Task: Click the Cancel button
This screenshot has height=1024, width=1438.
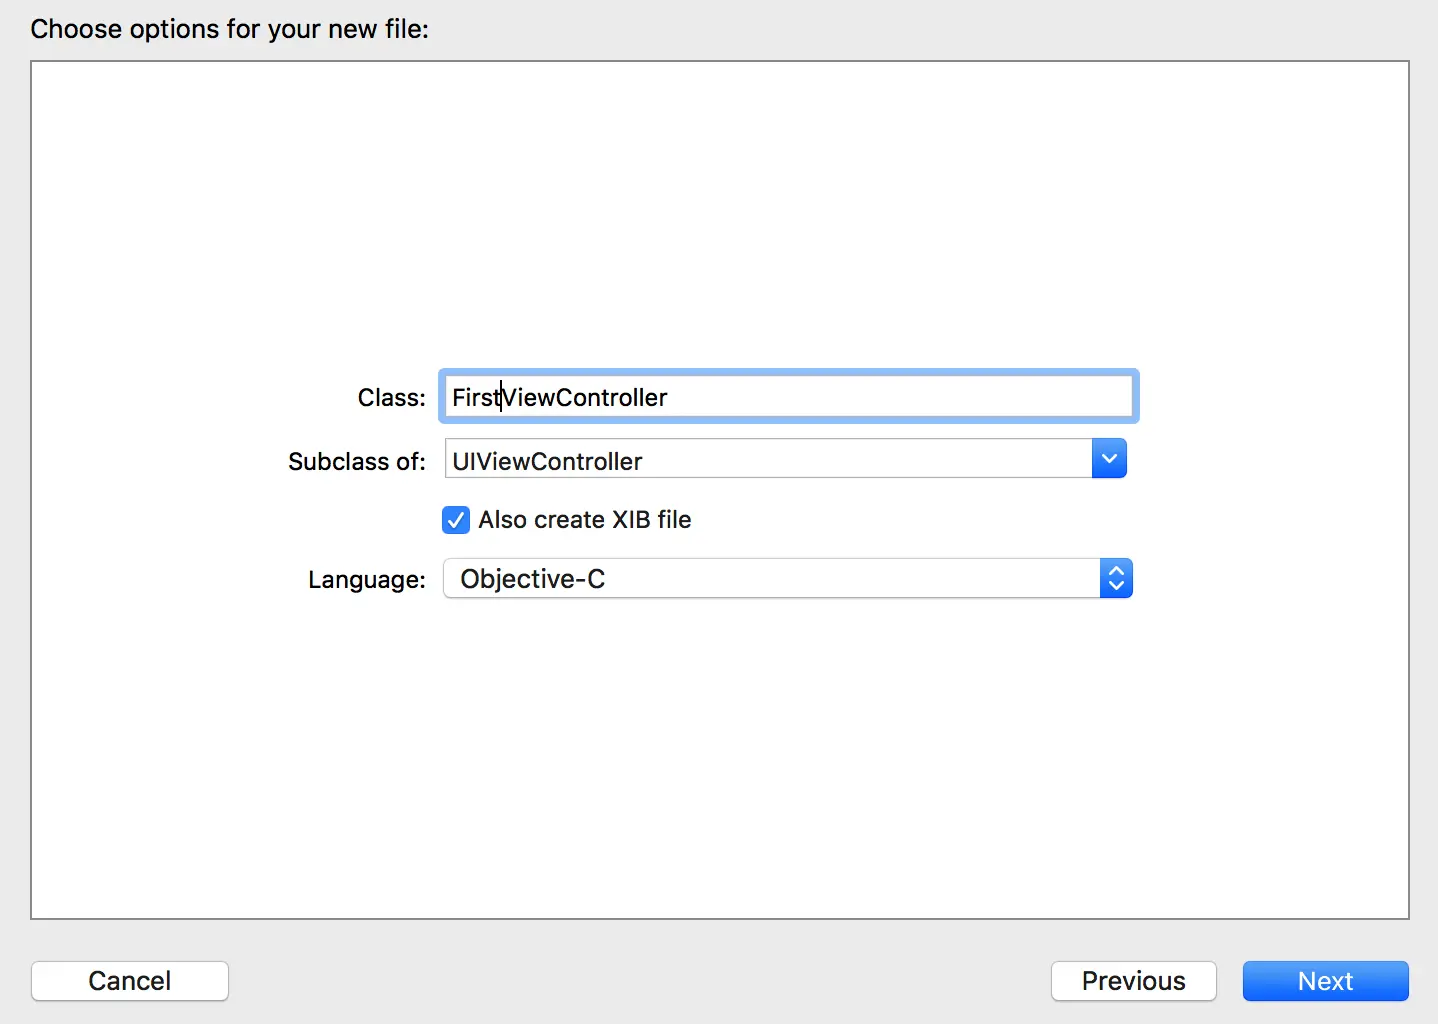Action: click(130, 981)
